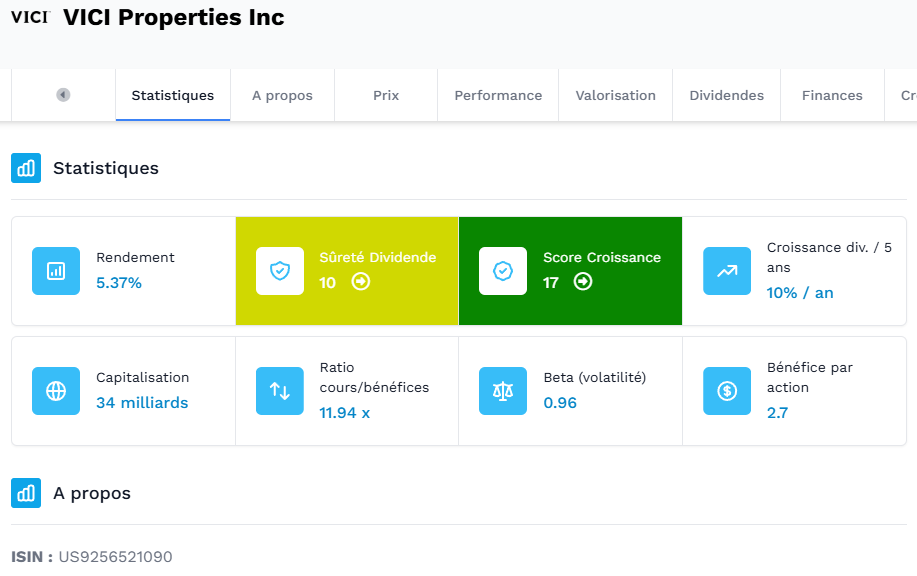Image resolution: width=917 pixels, height=576 pixels.
Task: Click the A propos section chart icon
Action: tap(26, 493)
